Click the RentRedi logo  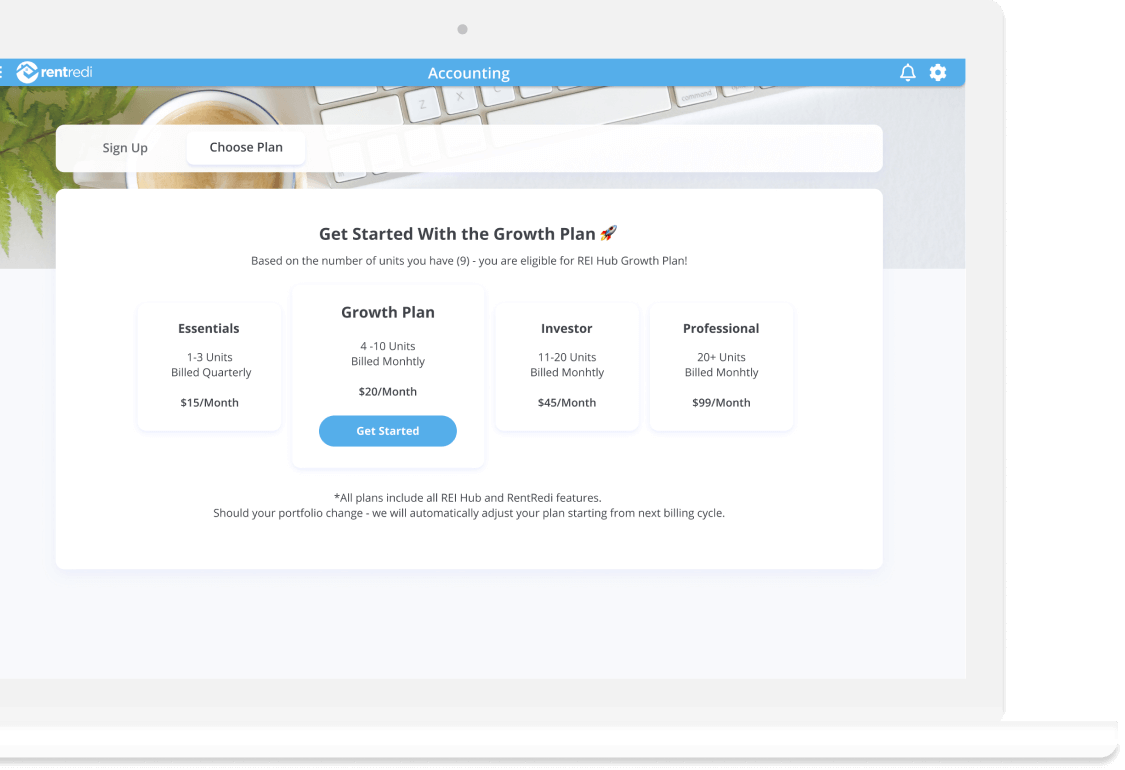tap(55, 72)
